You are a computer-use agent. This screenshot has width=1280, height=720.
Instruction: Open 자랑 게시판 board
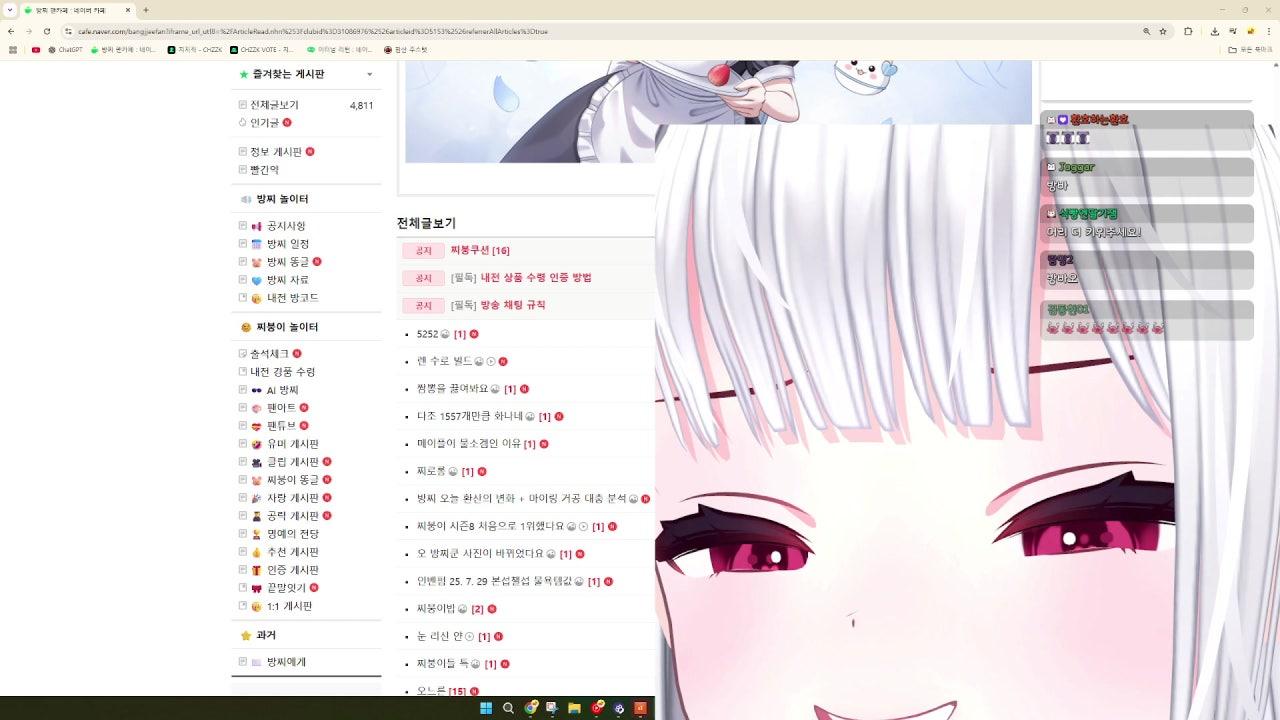click(x=293, y=498)
